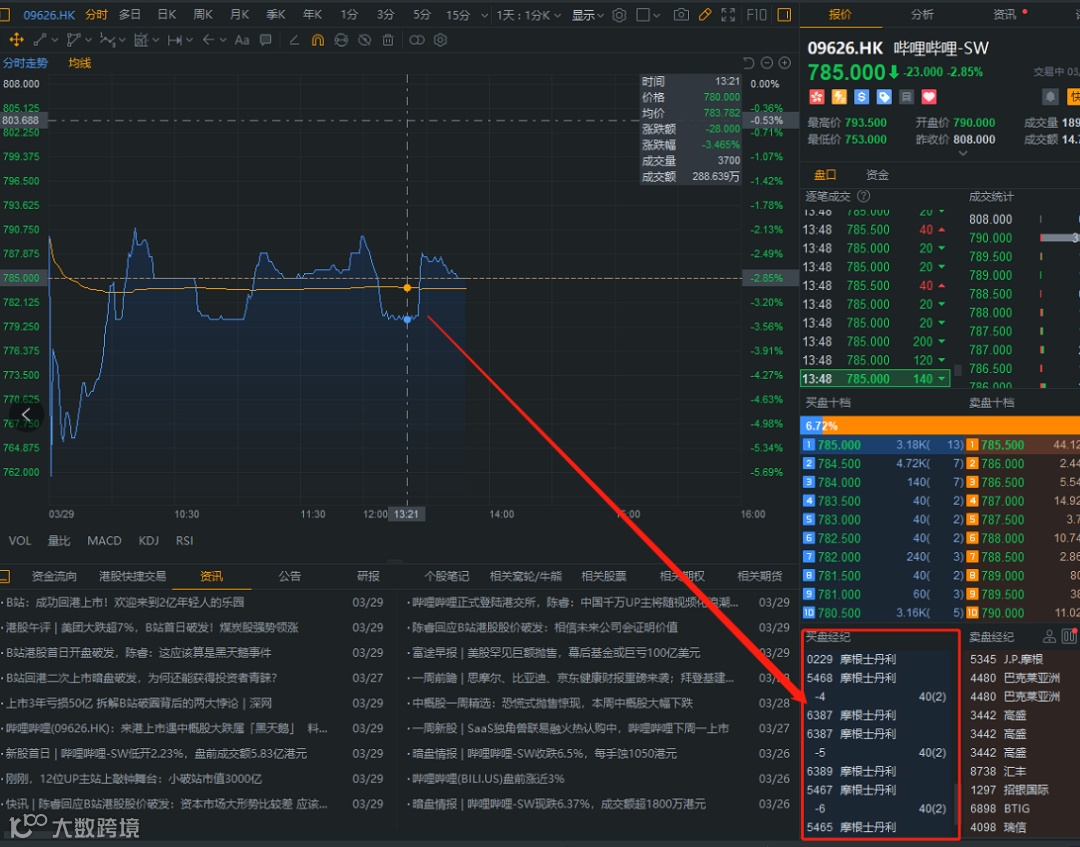Click the 09626.HK ticker in toolbar

49,15
